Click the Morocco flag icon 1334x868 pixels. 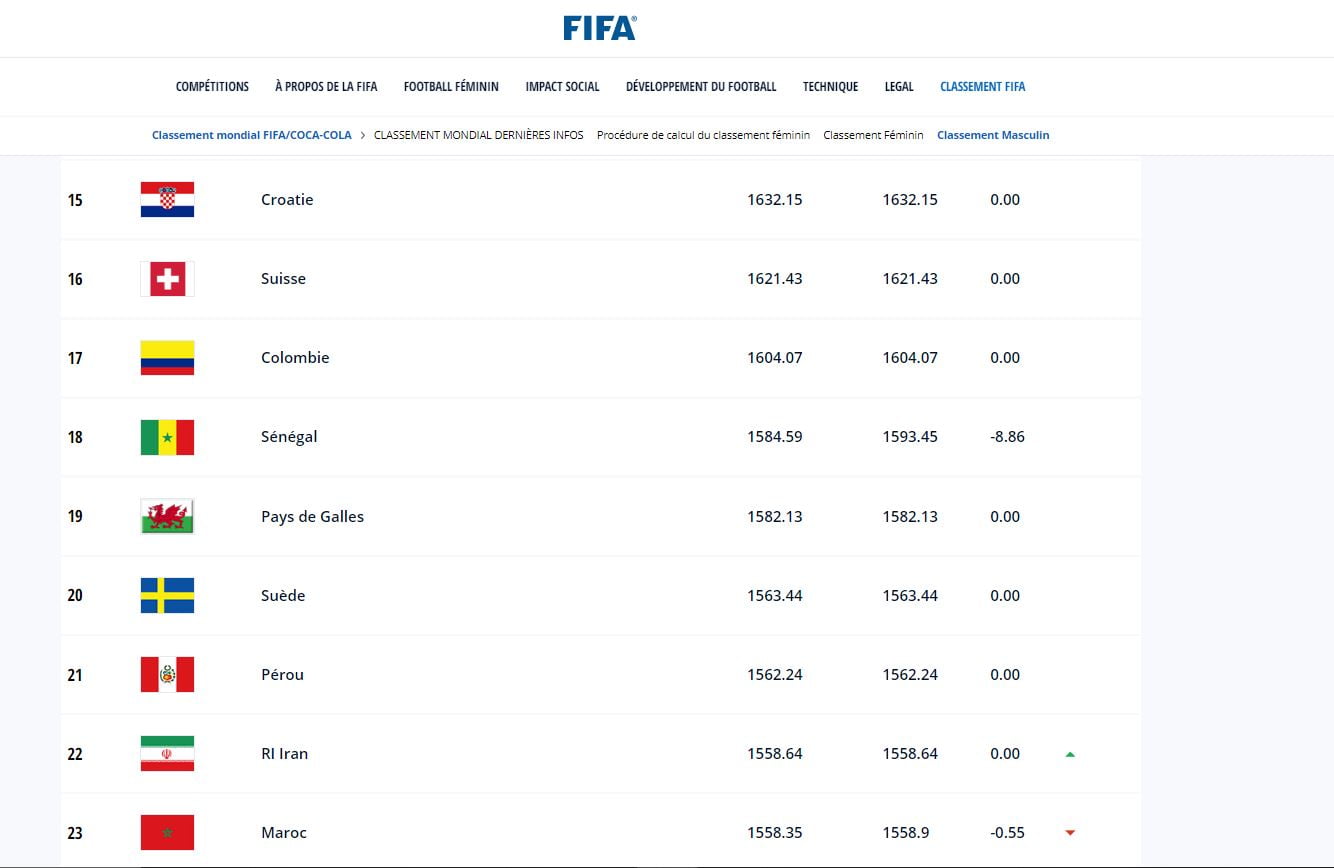(x=167, y=832)
